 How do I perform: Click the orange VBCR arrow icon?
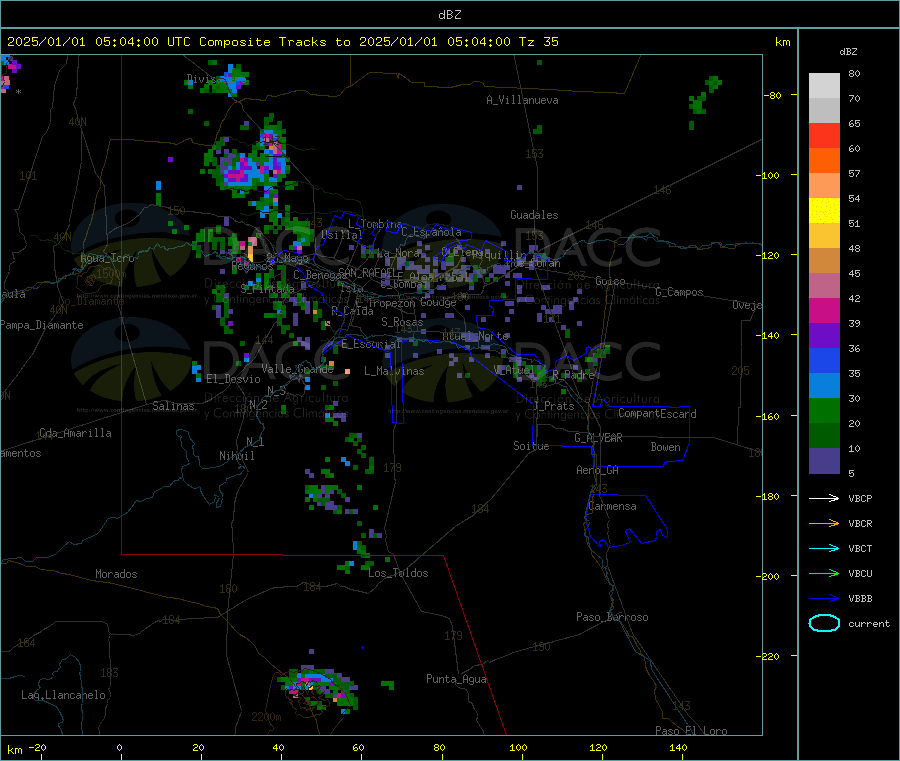click(x=824, y=523)
